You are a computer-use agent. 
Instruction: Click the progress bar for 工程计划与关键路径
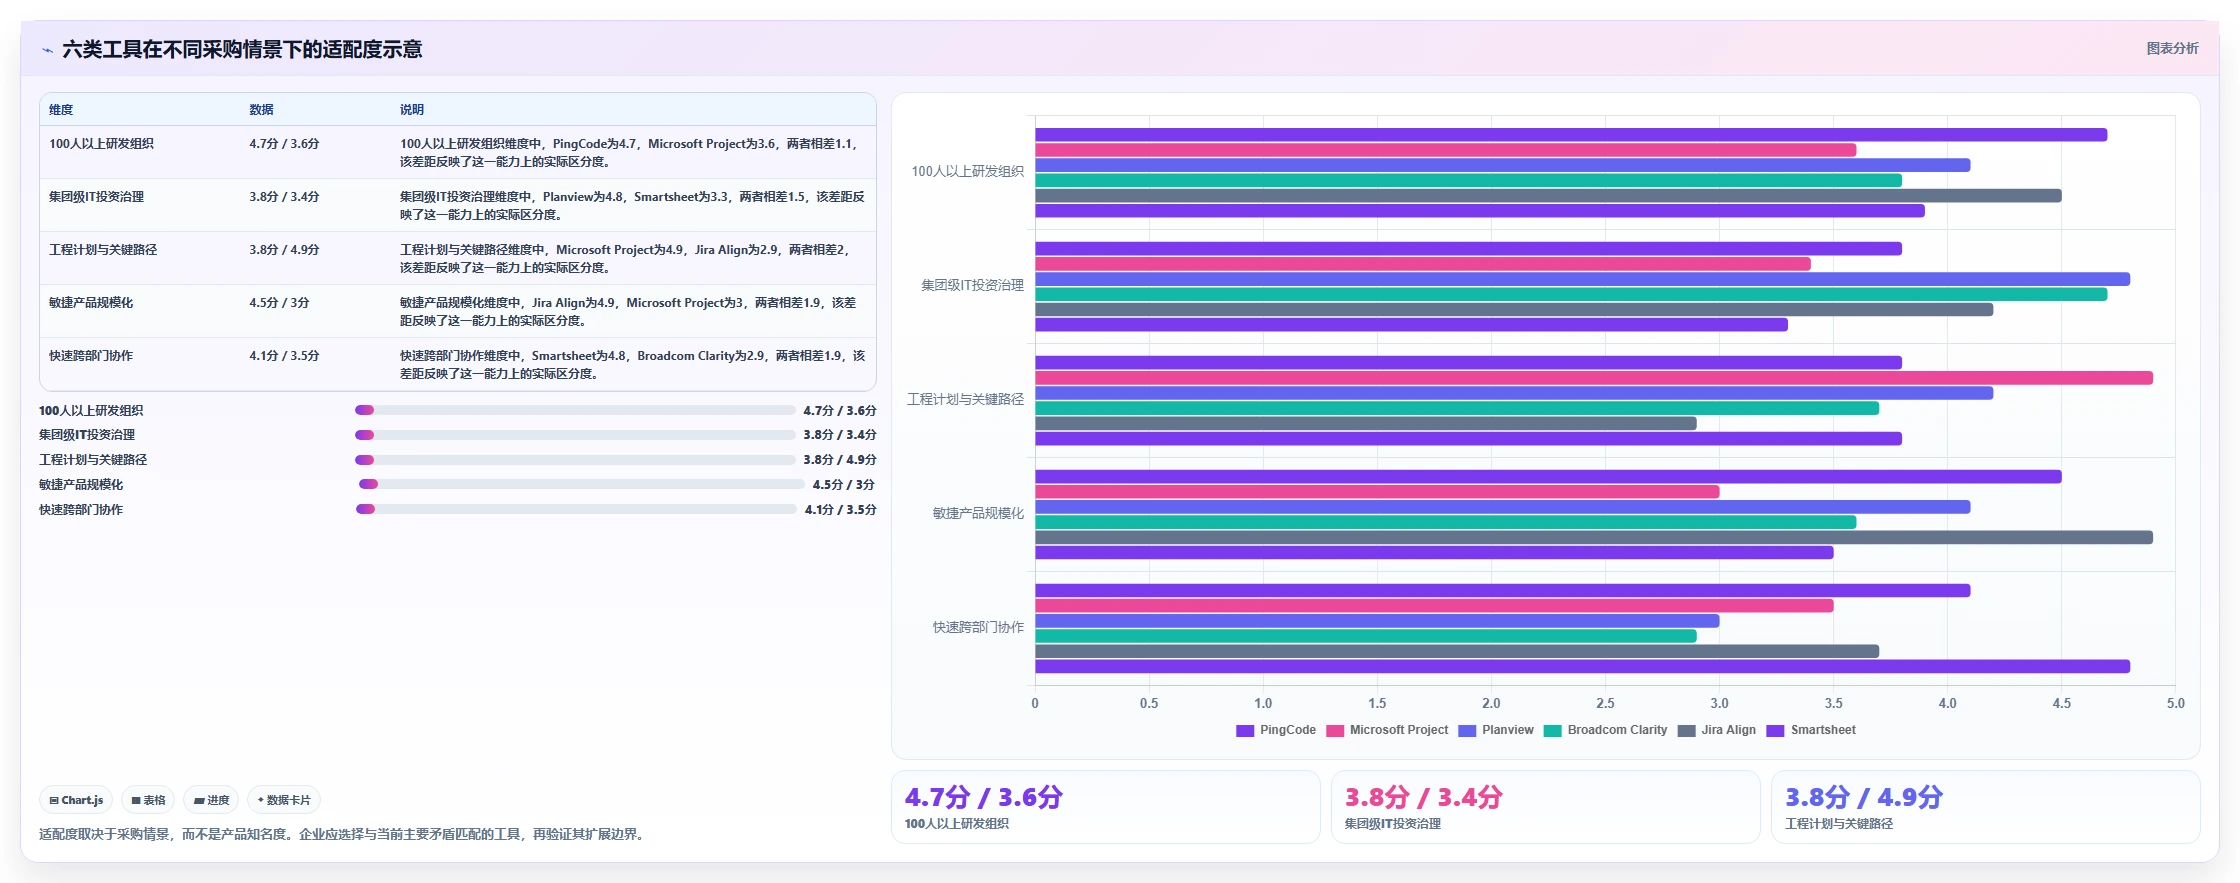(575, 460)
